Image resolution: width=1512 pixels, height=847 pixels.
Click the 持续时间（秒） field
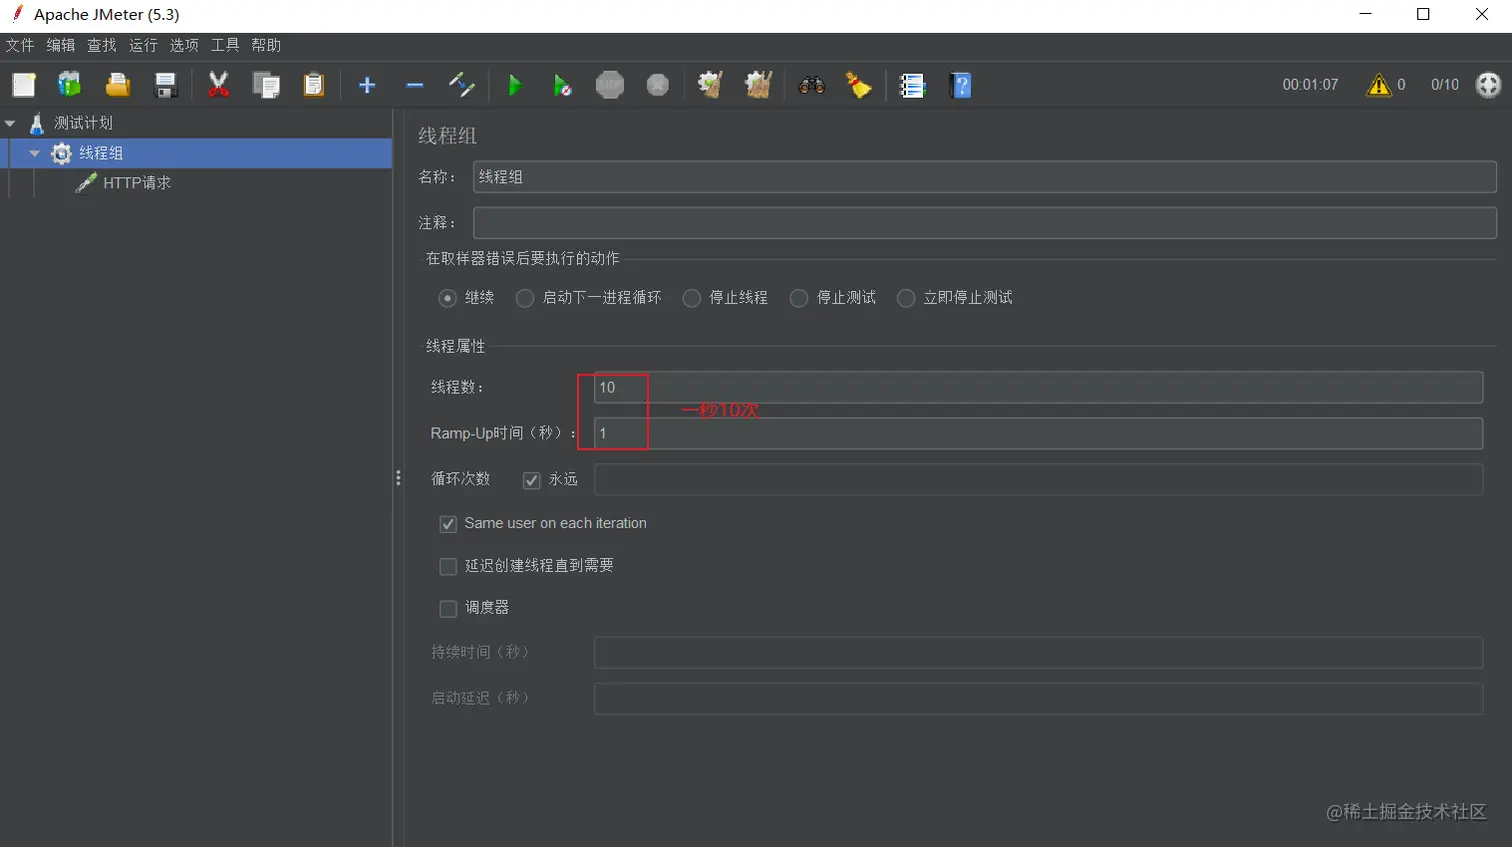coord(1038,653)
